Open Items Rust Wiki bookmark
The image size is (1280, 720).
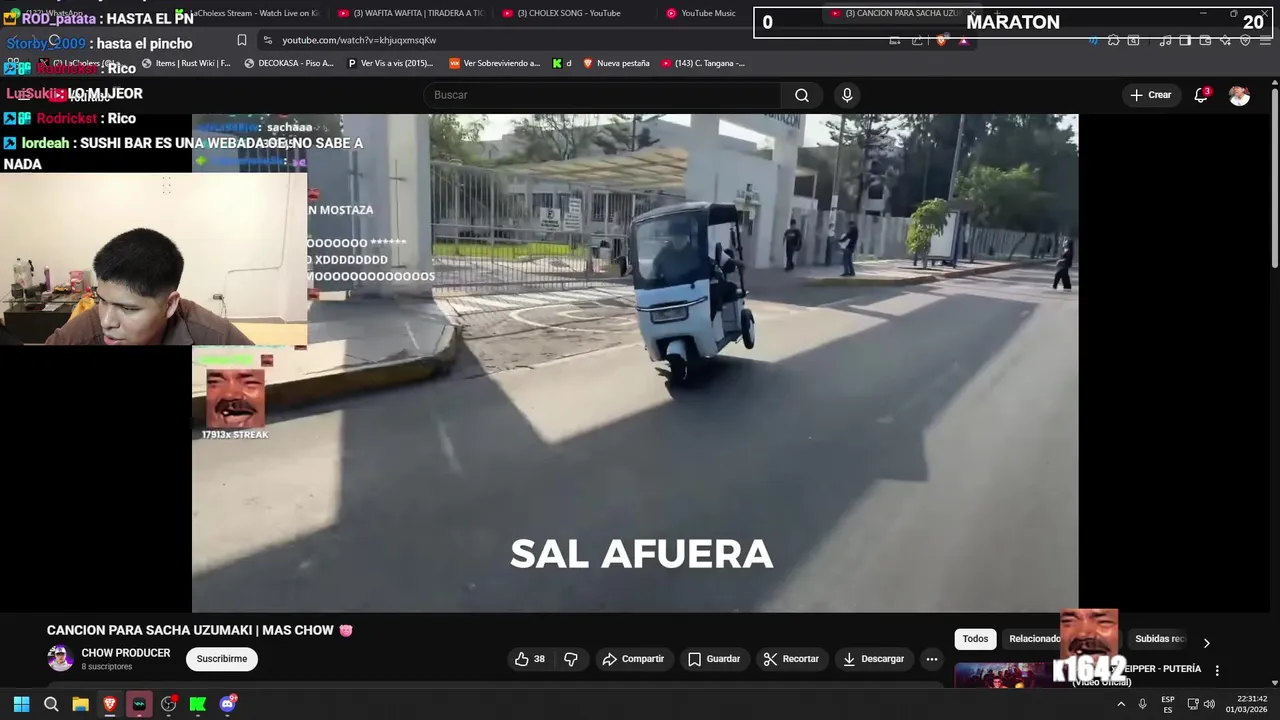click(x=186, y=63)
